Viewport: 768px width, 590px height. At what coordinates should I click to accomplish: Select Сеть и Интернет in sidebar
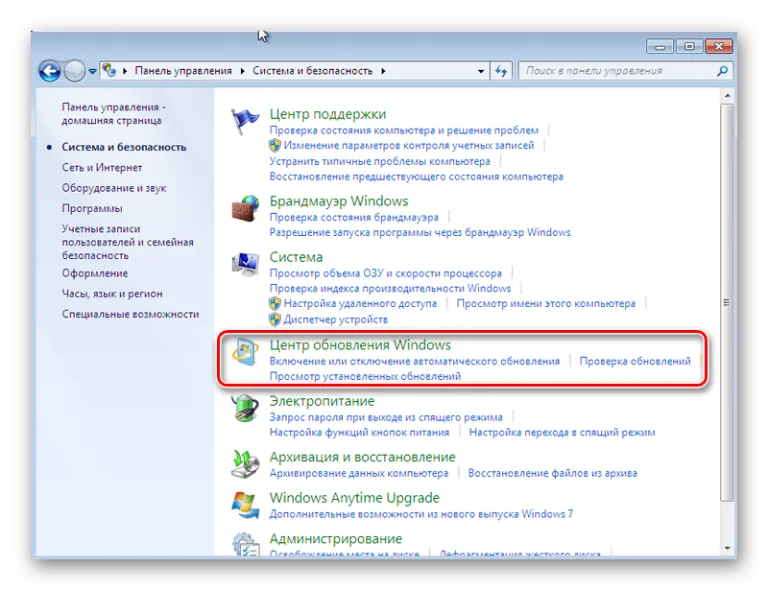[x=102, y=167]
